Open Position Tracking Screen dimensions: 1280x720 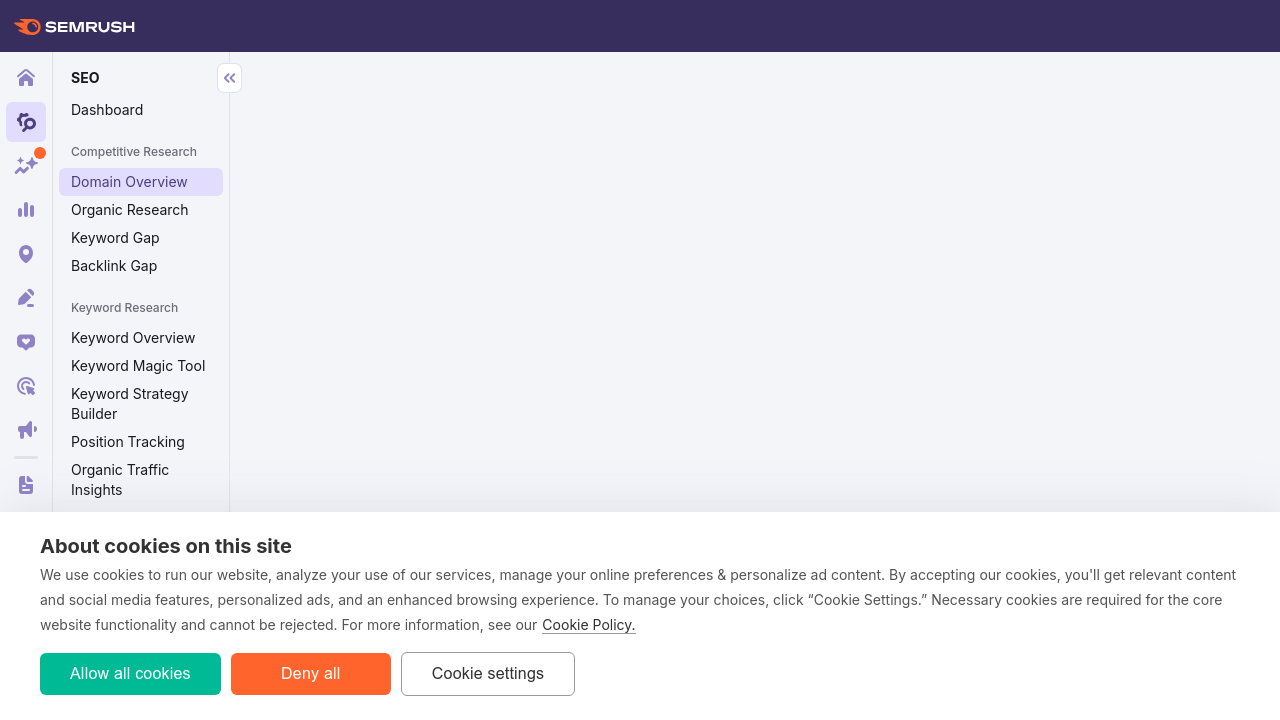[x=127, y=441]
